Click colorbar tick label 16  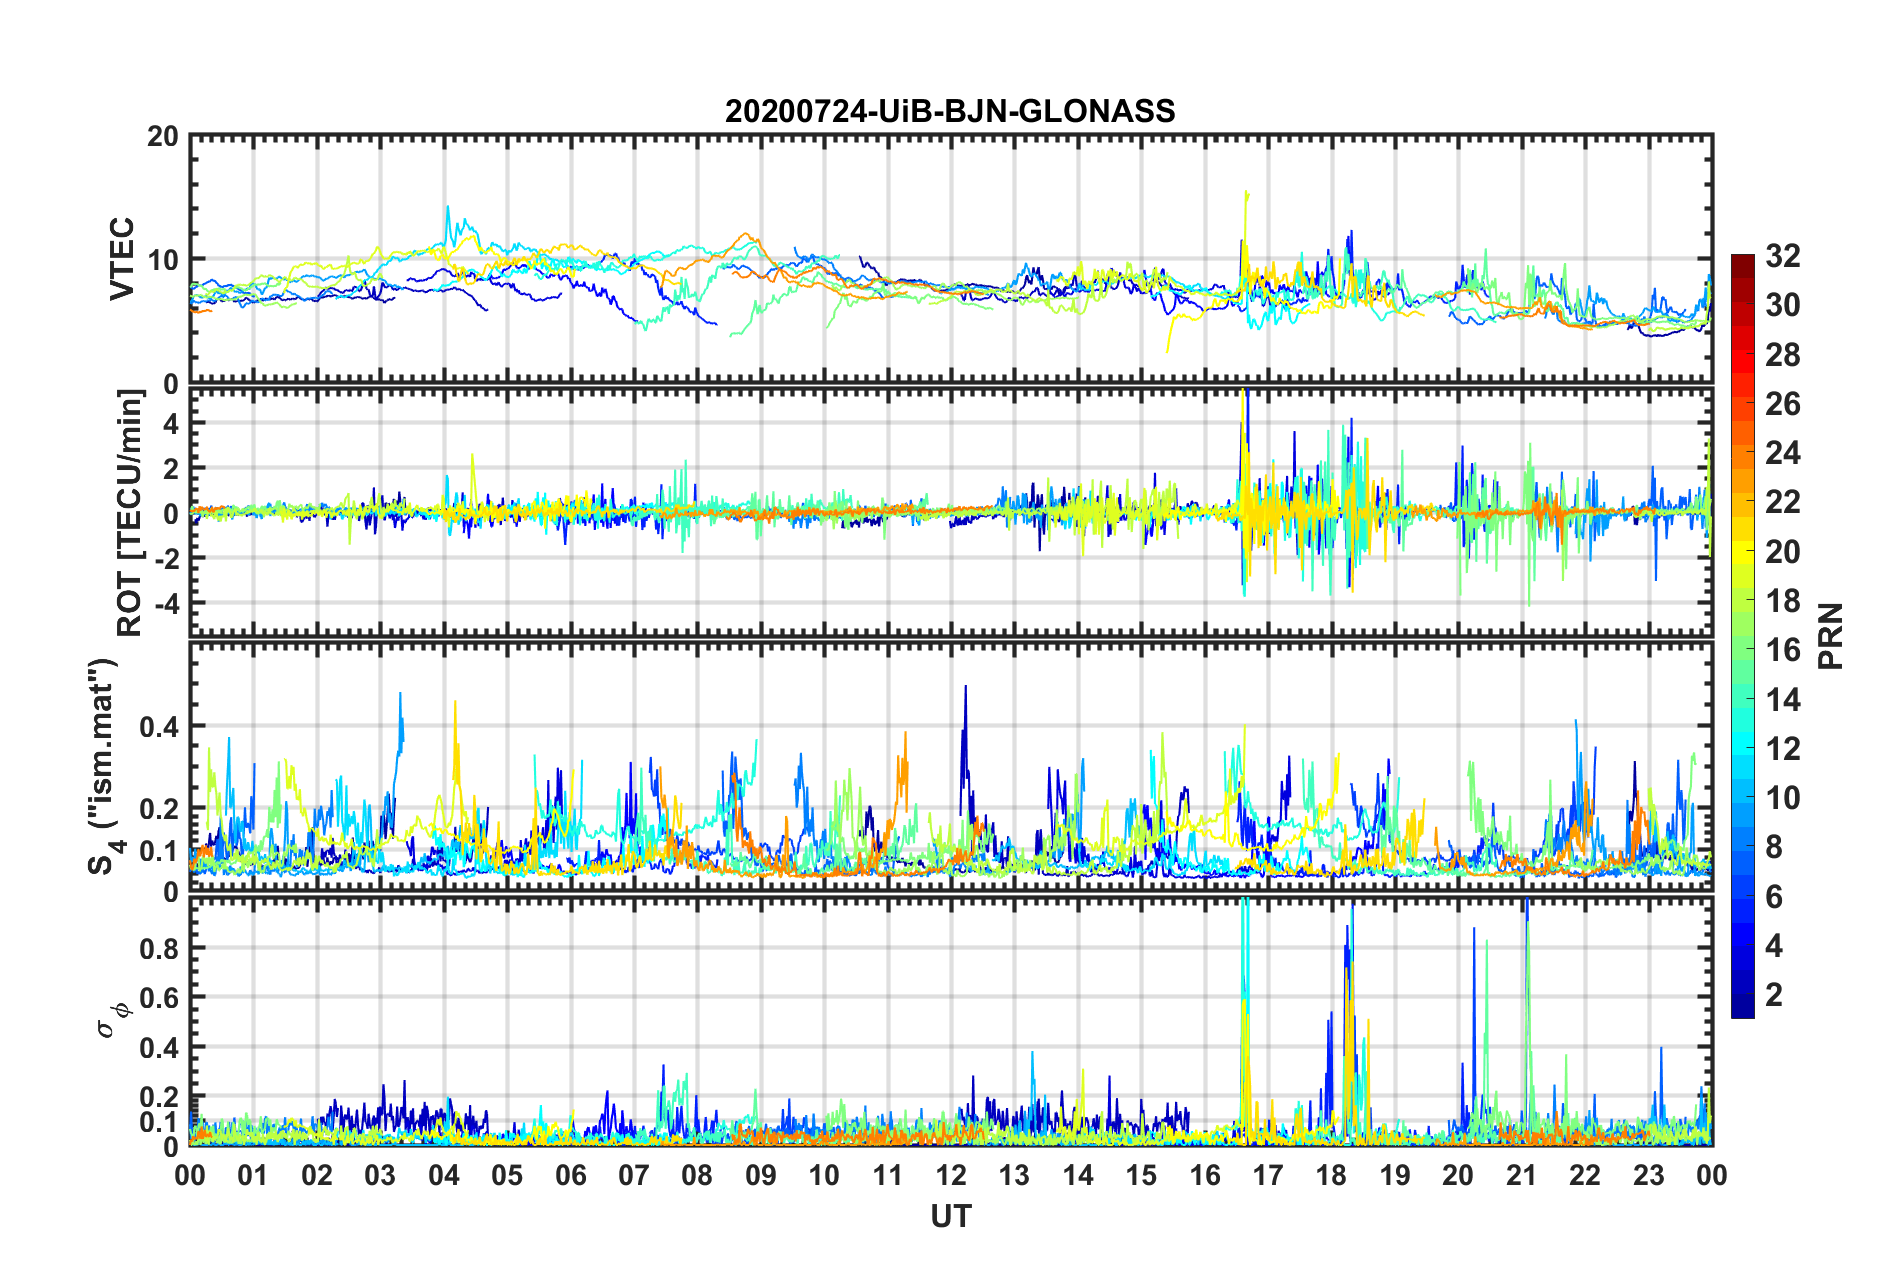click(1782, 650)
